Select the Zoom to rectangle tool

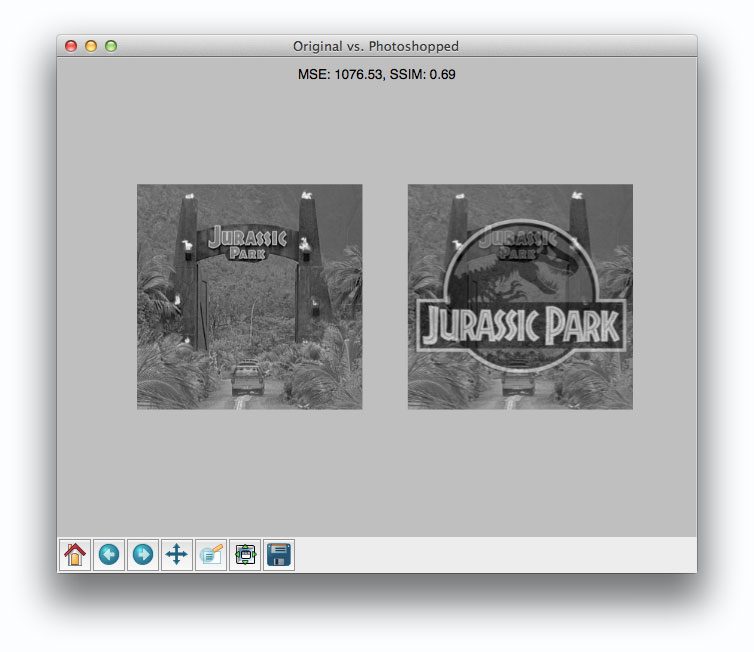point(211,554)
